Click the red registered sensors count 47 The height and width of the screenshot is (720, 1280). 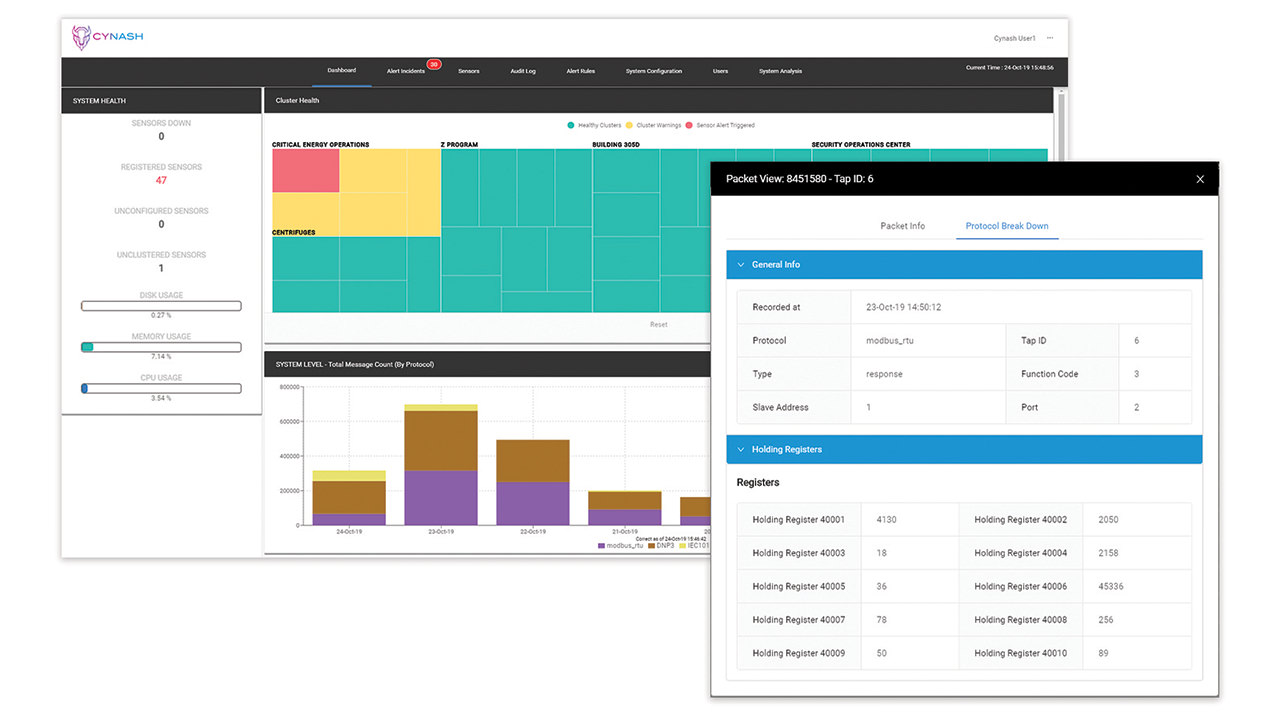click(161, 181)
